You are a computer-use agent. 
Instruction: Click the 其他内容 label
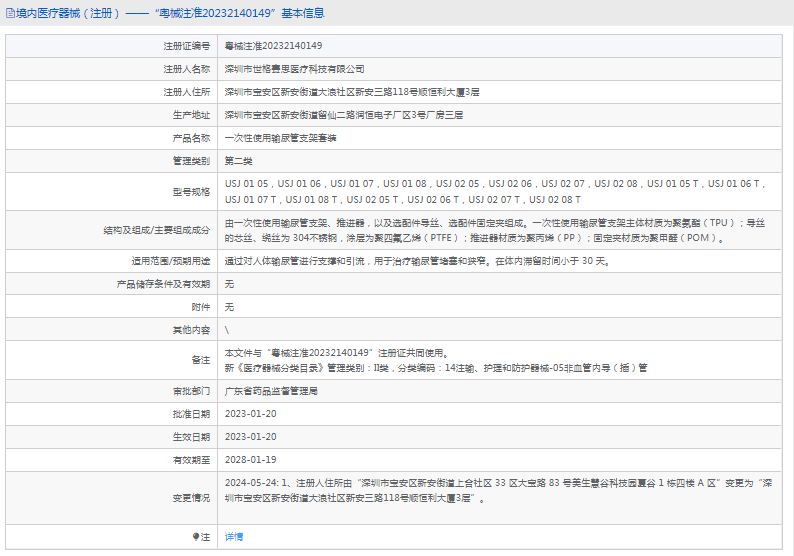click(191, 330)
